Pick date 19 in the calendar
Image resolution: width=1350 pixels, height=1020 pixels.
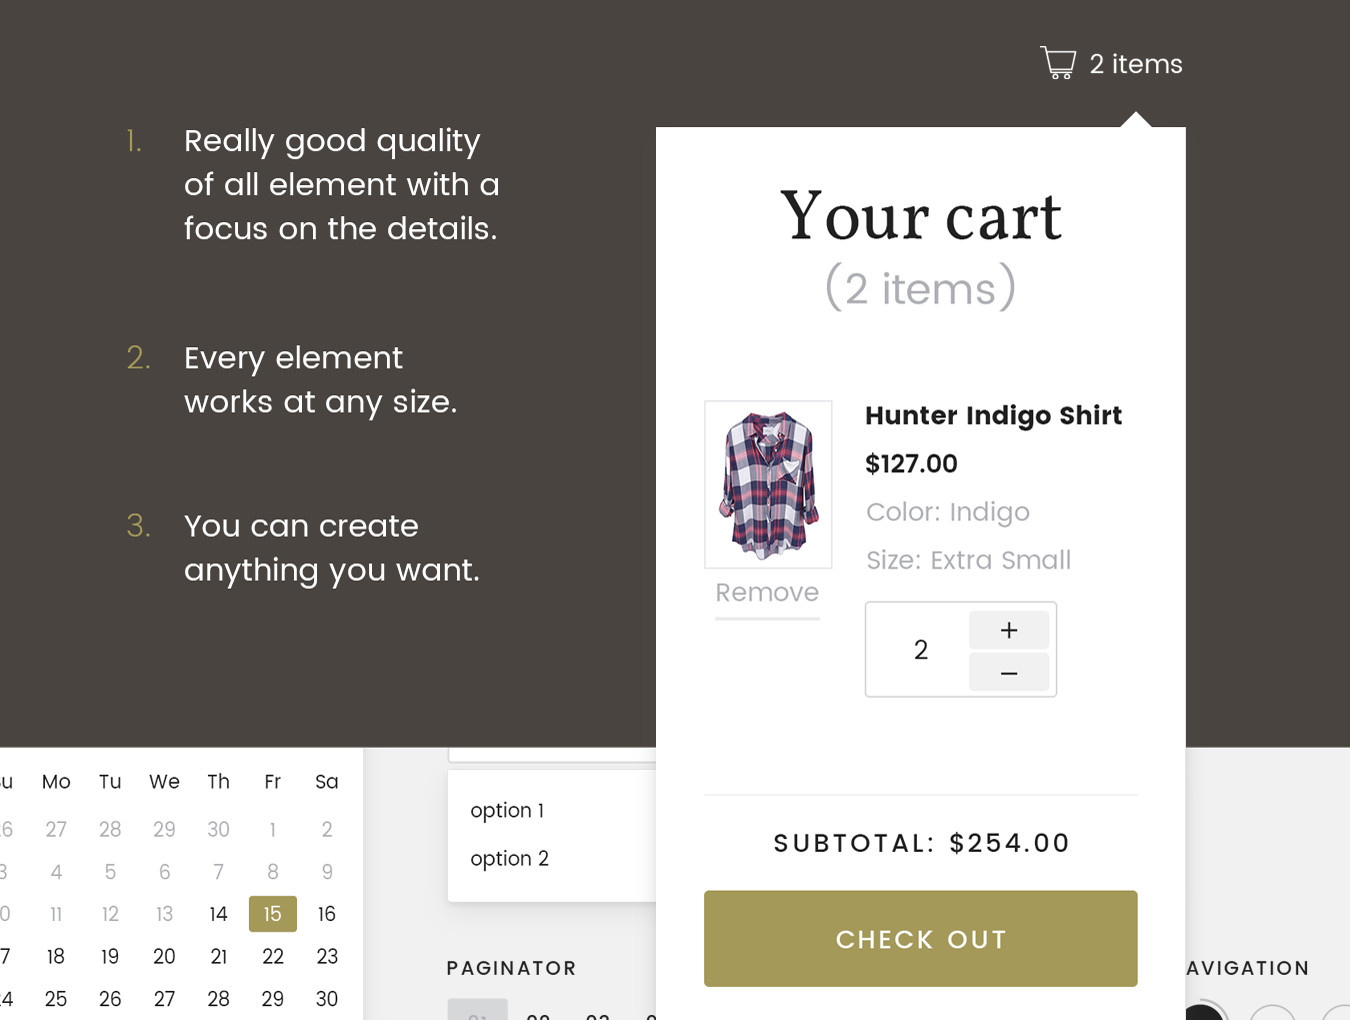click(x=110, y=956)
